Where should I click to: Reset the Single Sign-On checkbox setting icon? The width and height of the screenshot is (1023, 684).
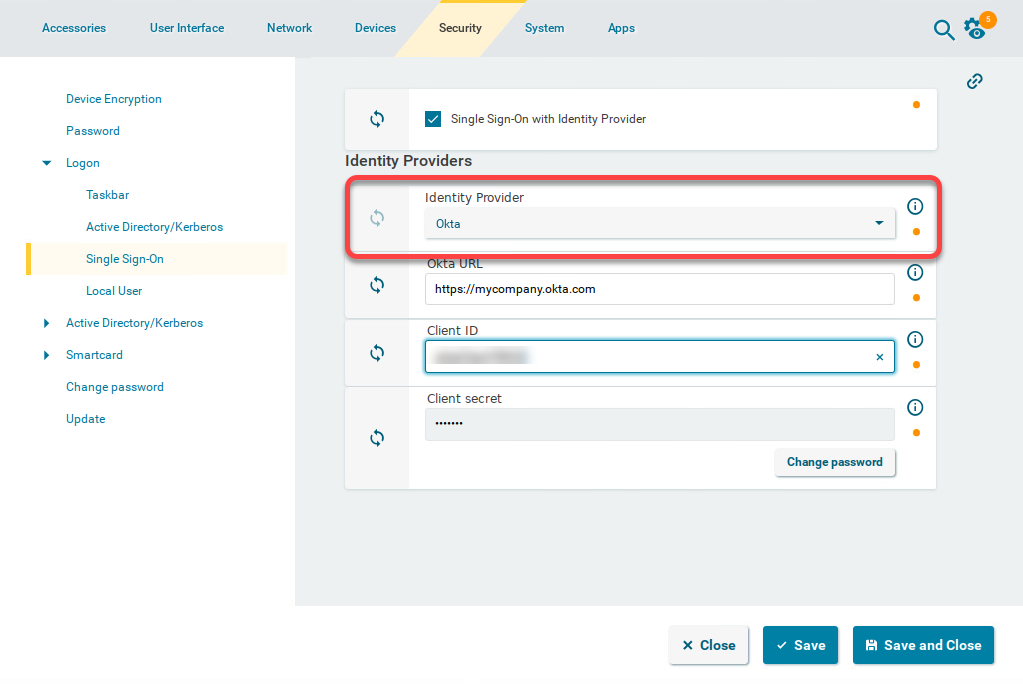(377, 119)
